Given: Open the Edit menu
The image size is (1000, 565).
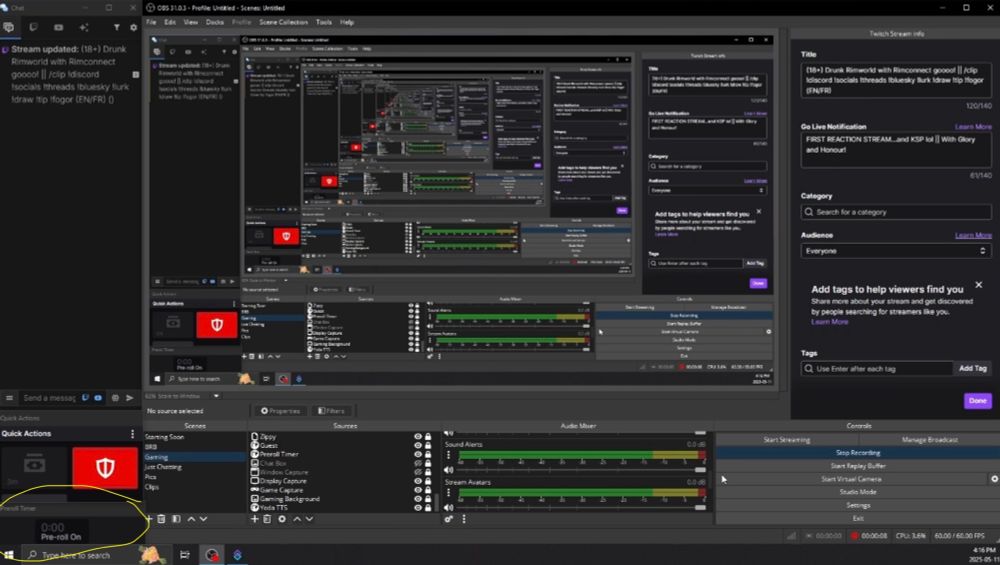Looking at the screenshot, I should pyautogui.click(x=170, y=22).
